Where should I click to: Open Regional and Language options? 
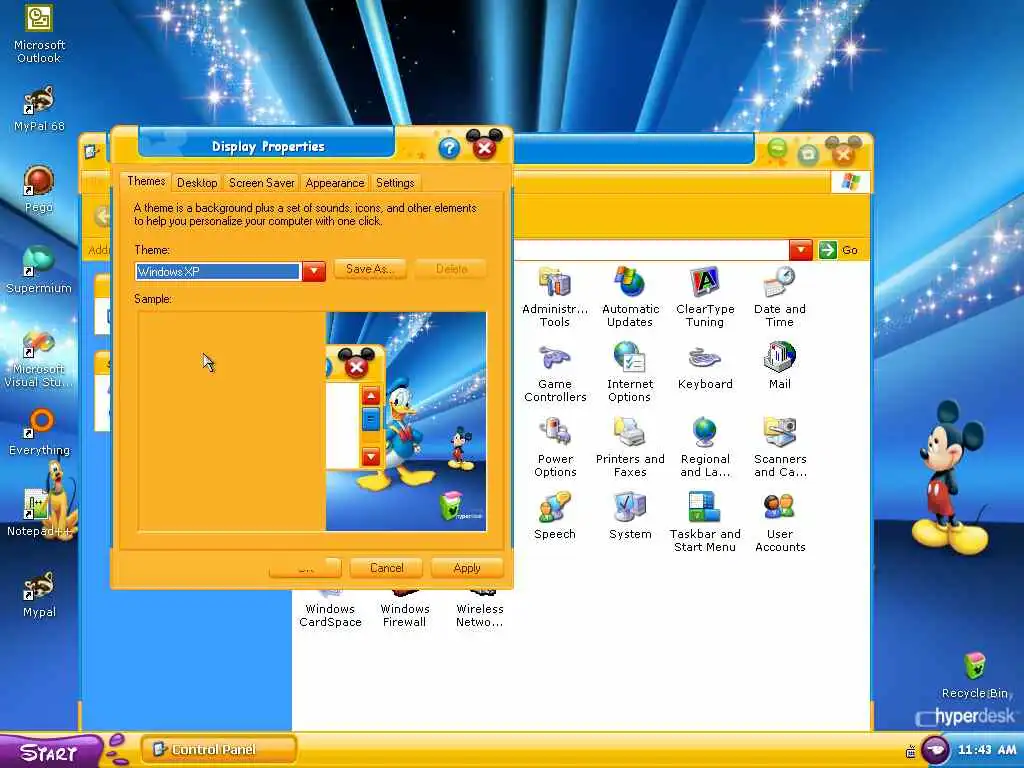[x=705, y=448]
